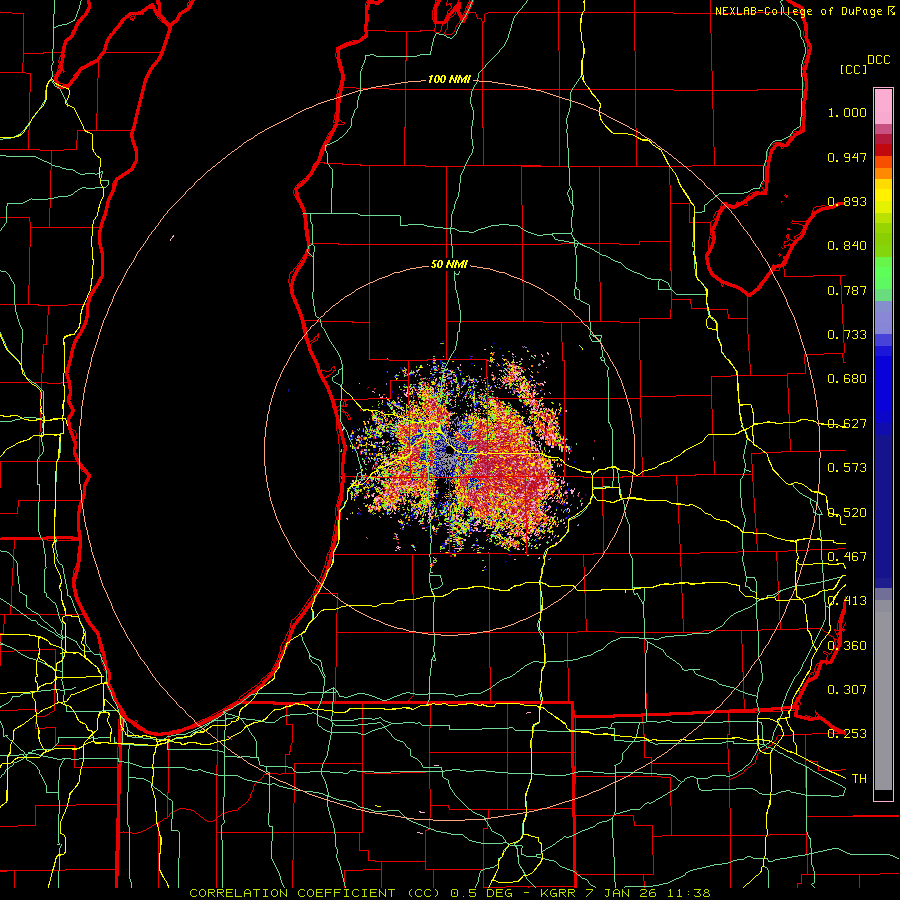900x900 pixels.
Task: Select the 1.000 legend value
Action: click(847, 112)
